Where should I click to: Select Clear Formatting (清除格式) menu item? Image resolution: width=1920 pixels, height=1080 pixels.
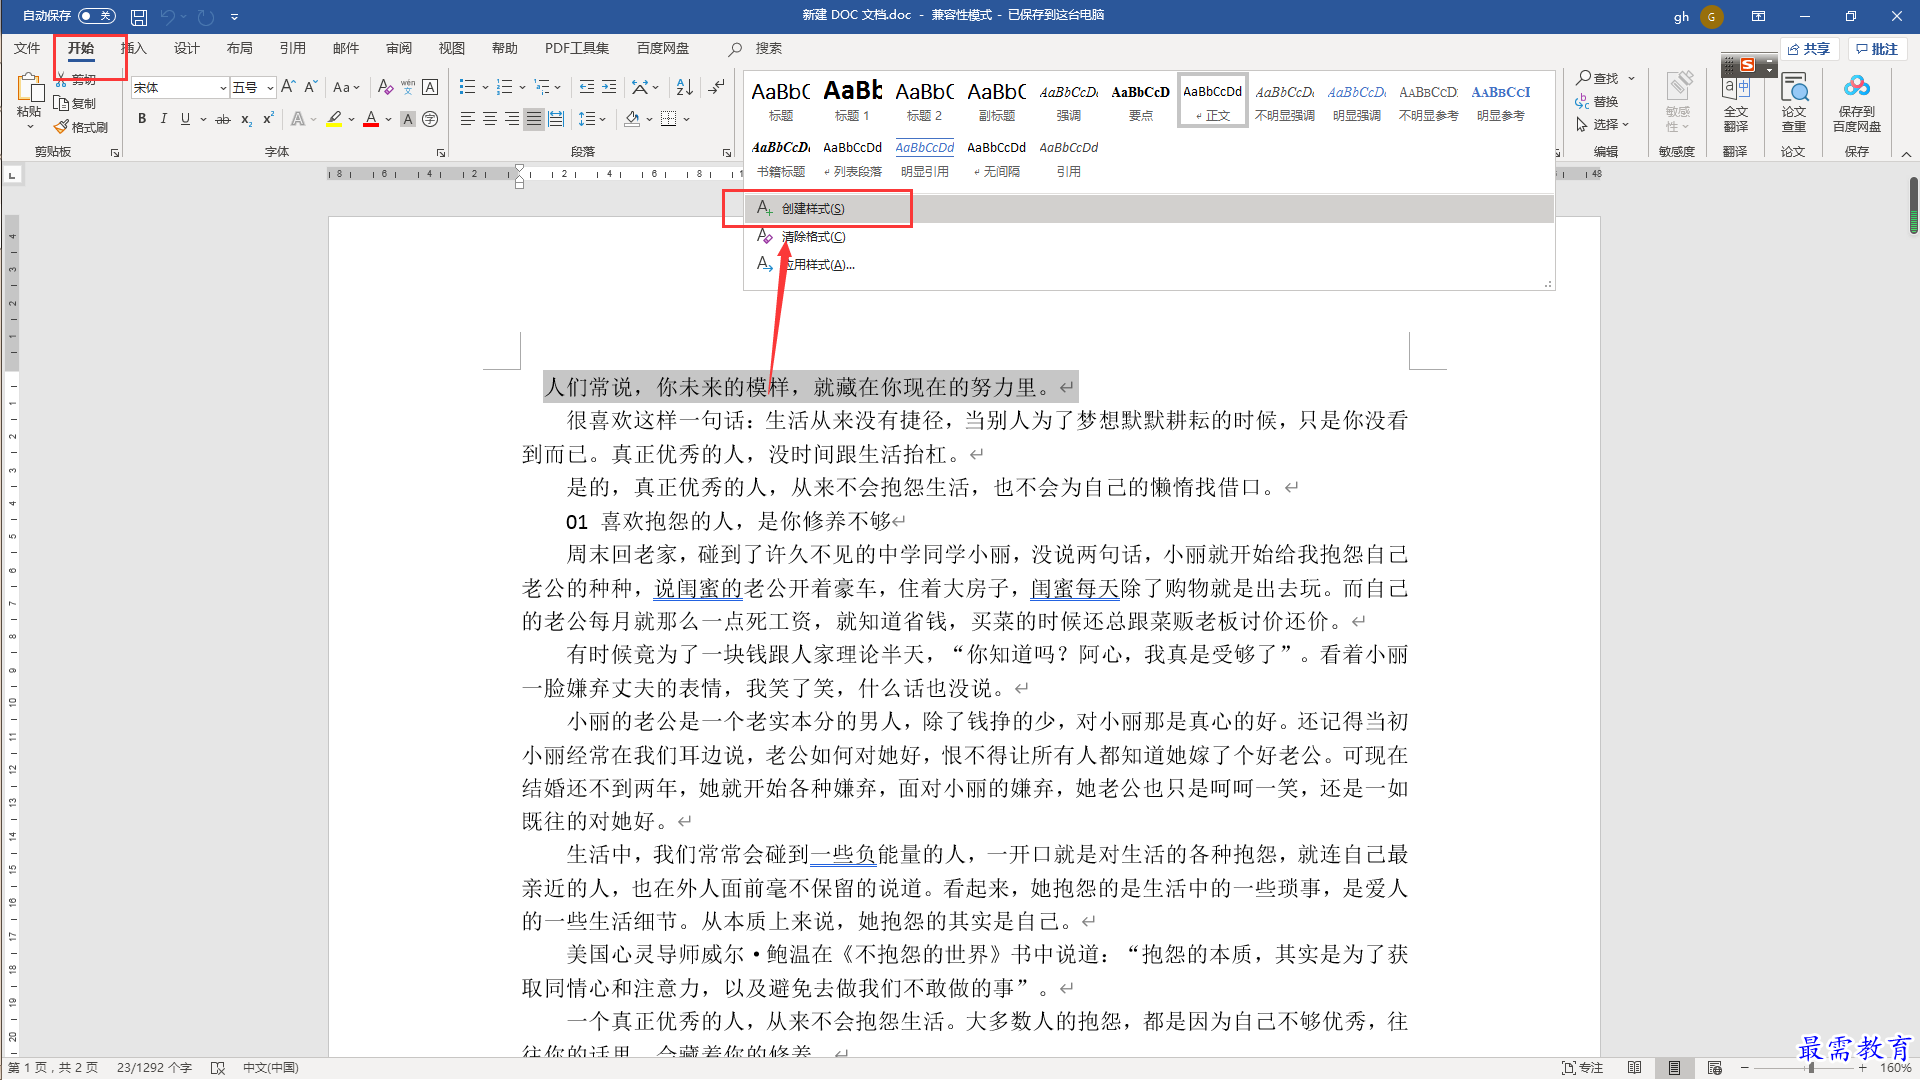[x=1149, y=236]
